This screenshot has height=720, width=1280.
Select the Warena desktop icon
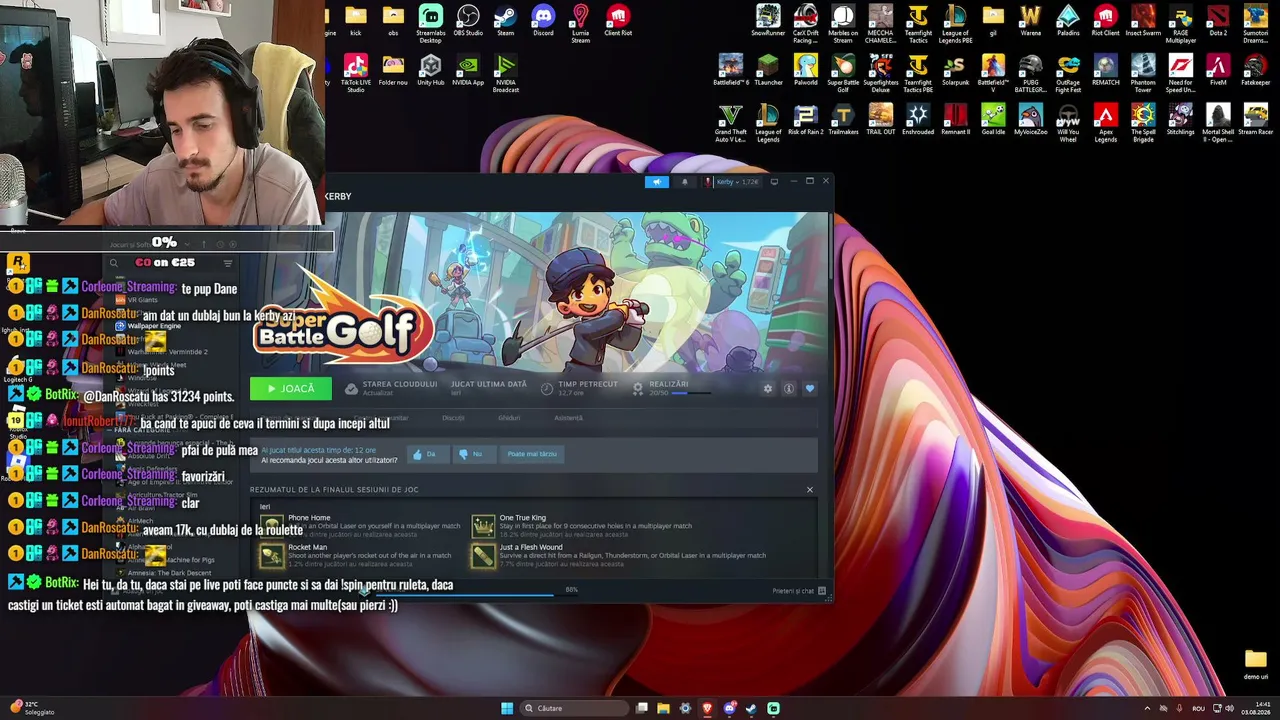pos(1031,20)
